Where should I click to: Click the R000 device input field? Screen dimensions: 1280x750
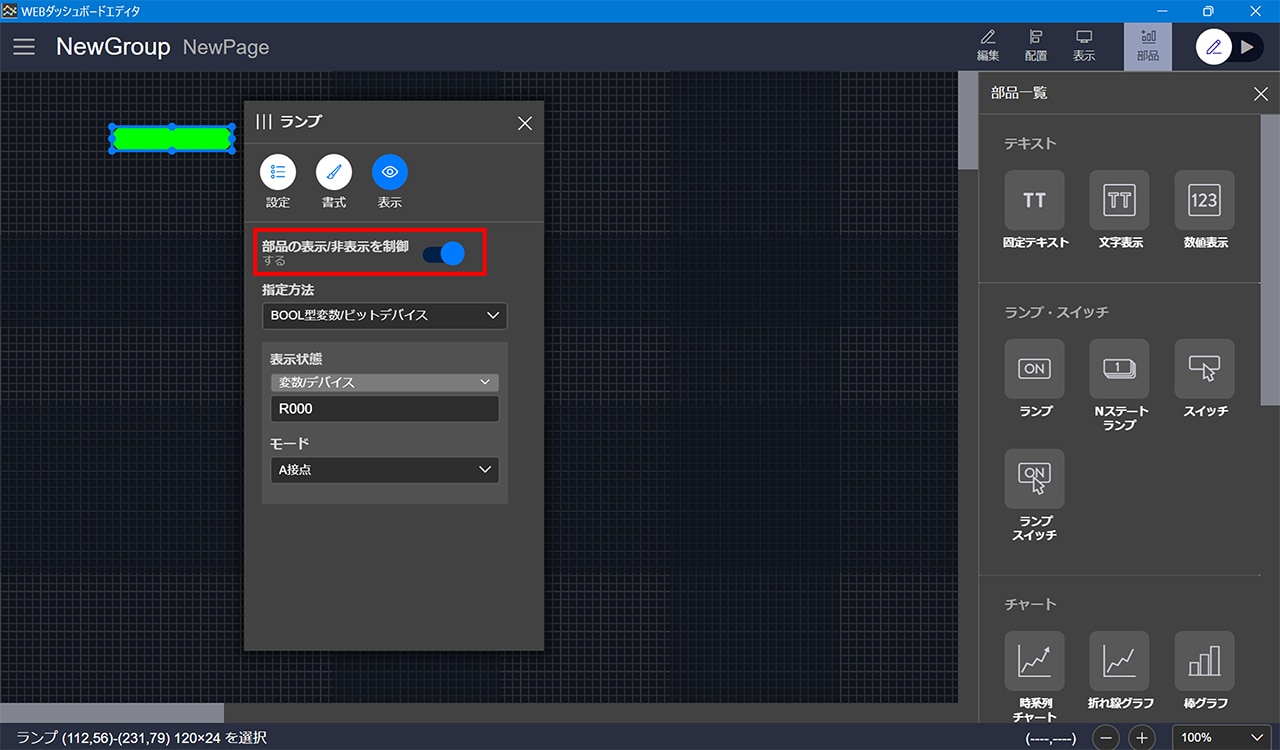384,408
